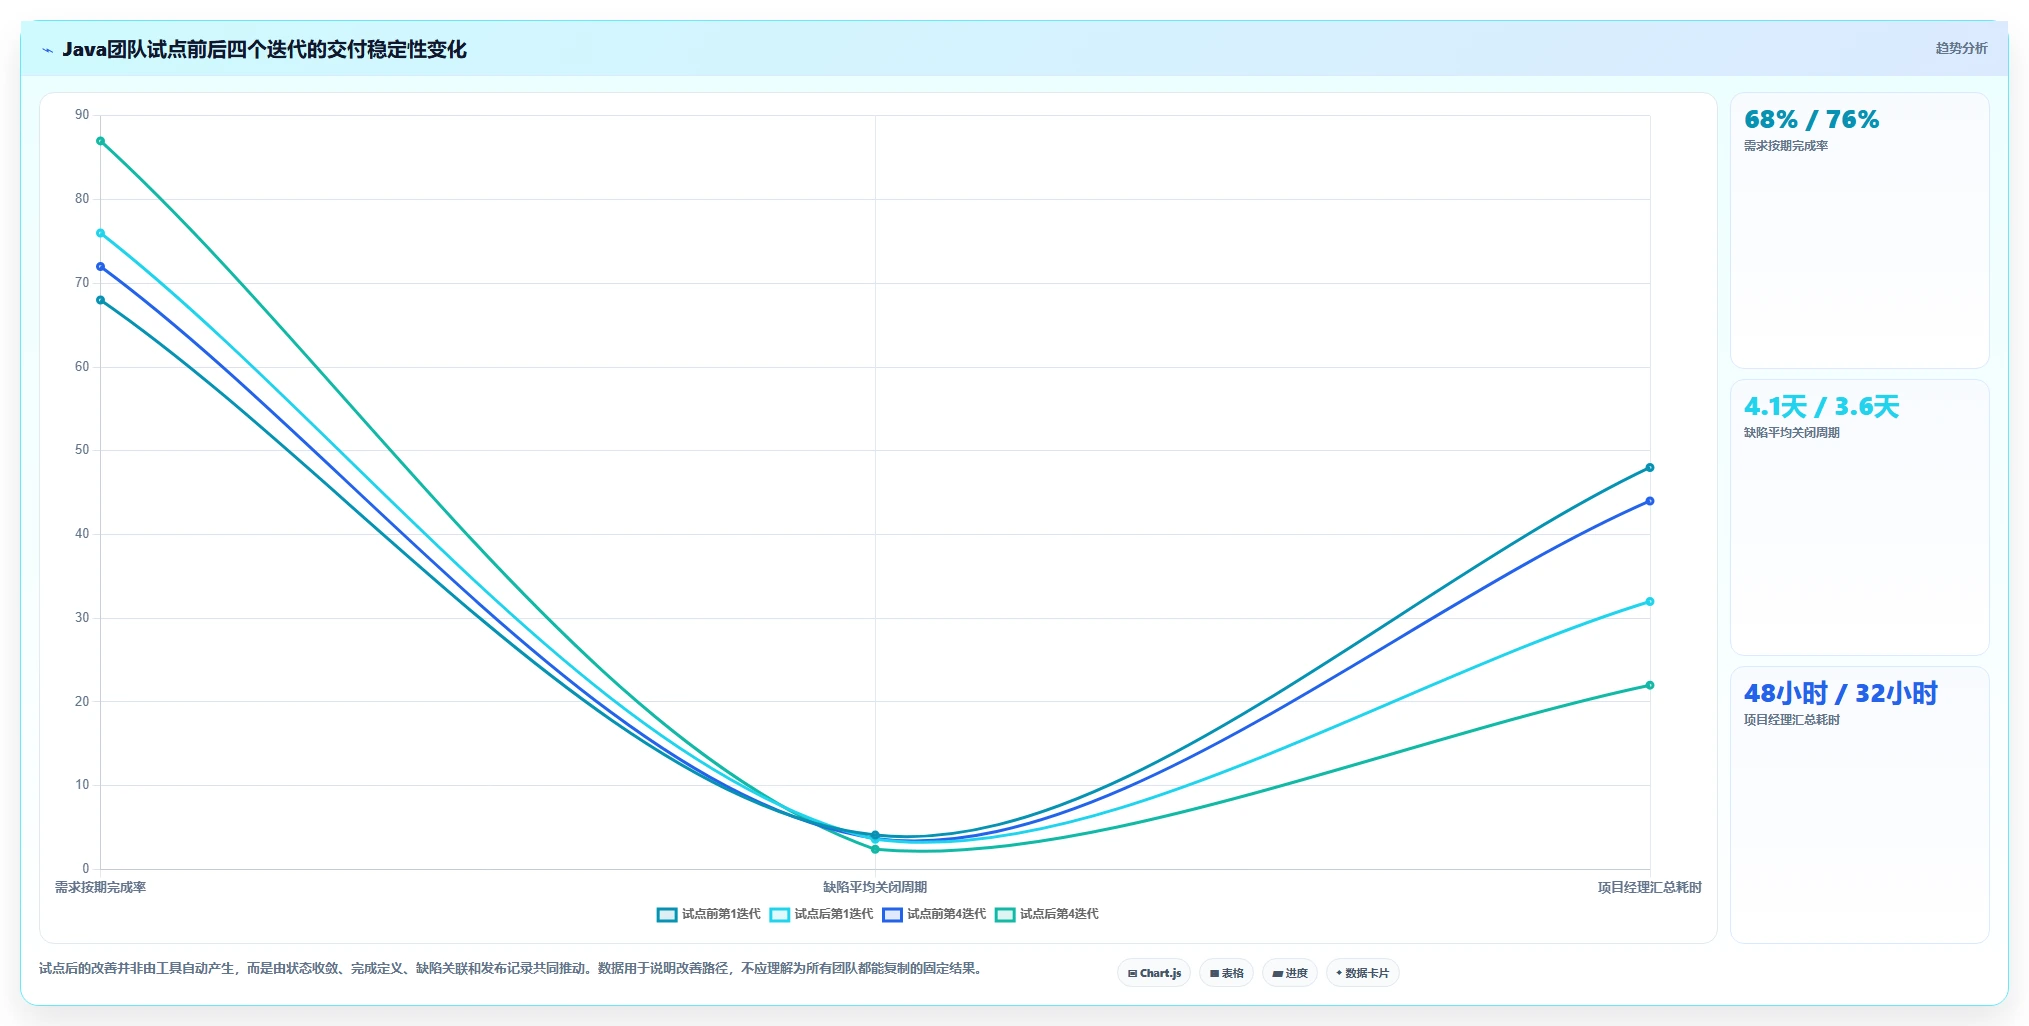The height and width of the screenshot is (1026, 2029).
Task: Hide the 试点后第4迭代 series via legend text
Action: (x=1059, y=914)
